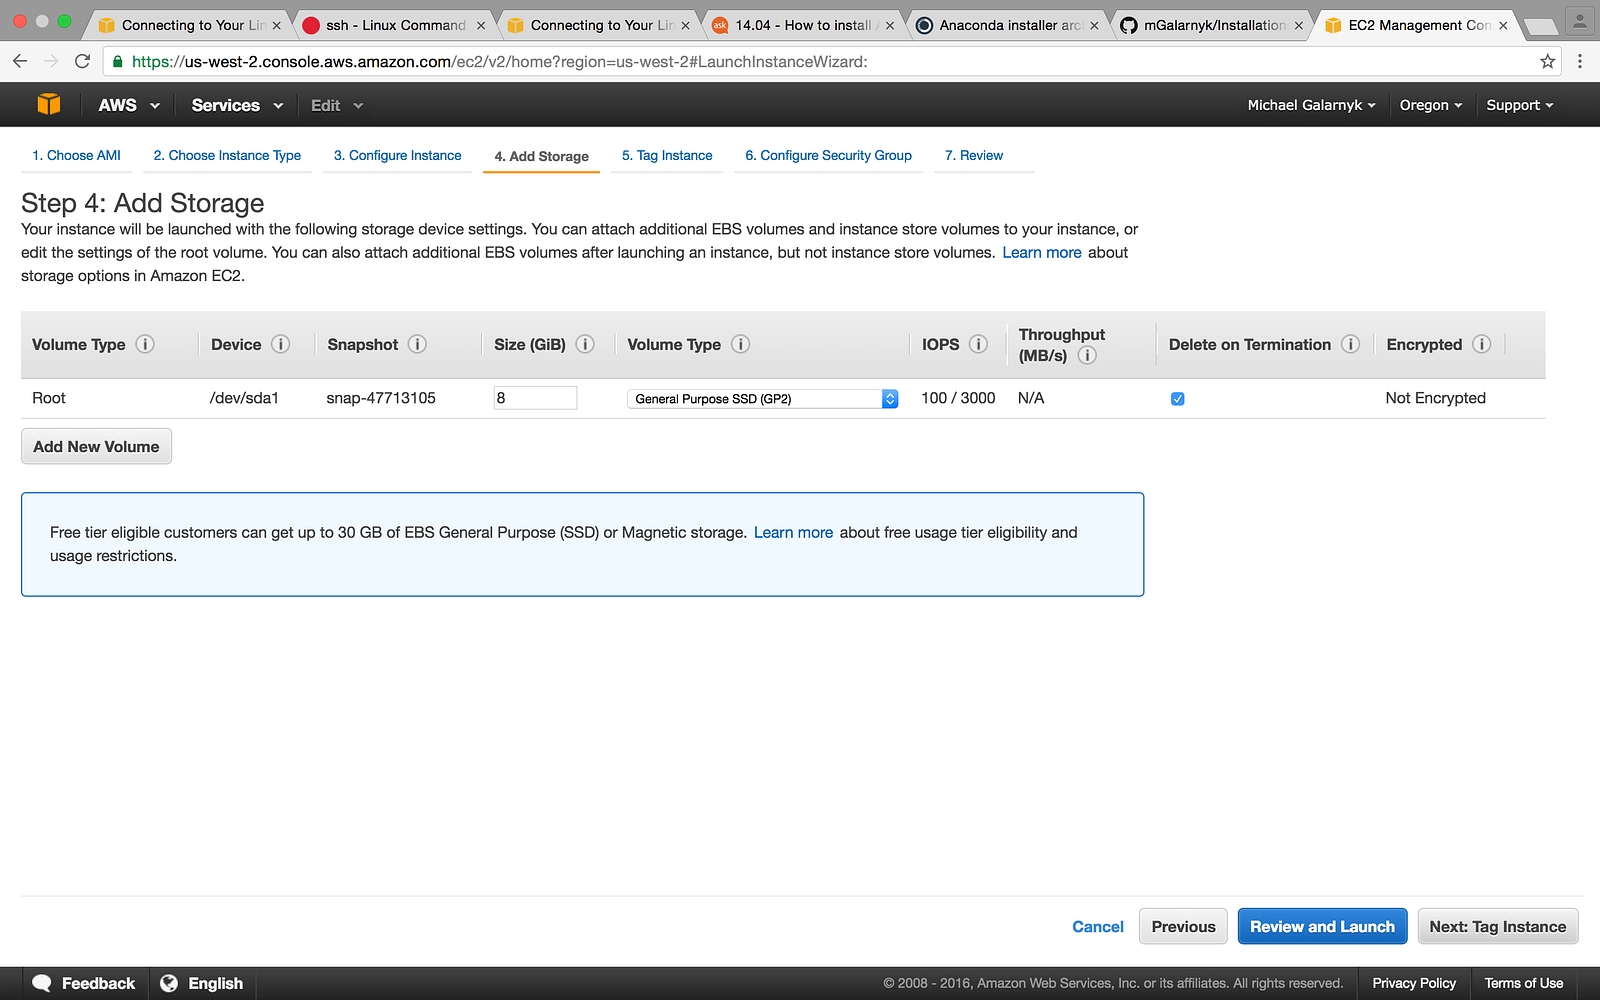
Task: Open the Oregon region dropdown
Action: [x=1430, y=105]
